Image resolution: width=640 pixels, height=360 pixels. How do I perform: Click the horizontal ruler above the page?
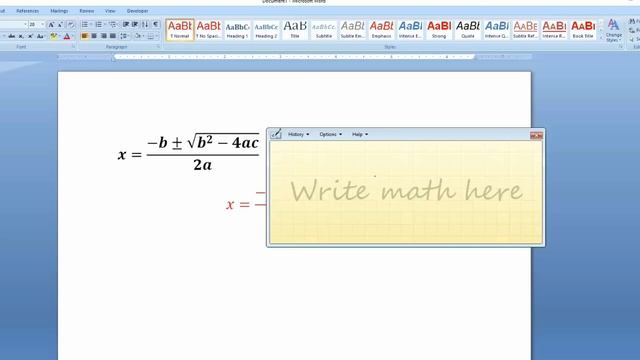click(x=294, y=57)
